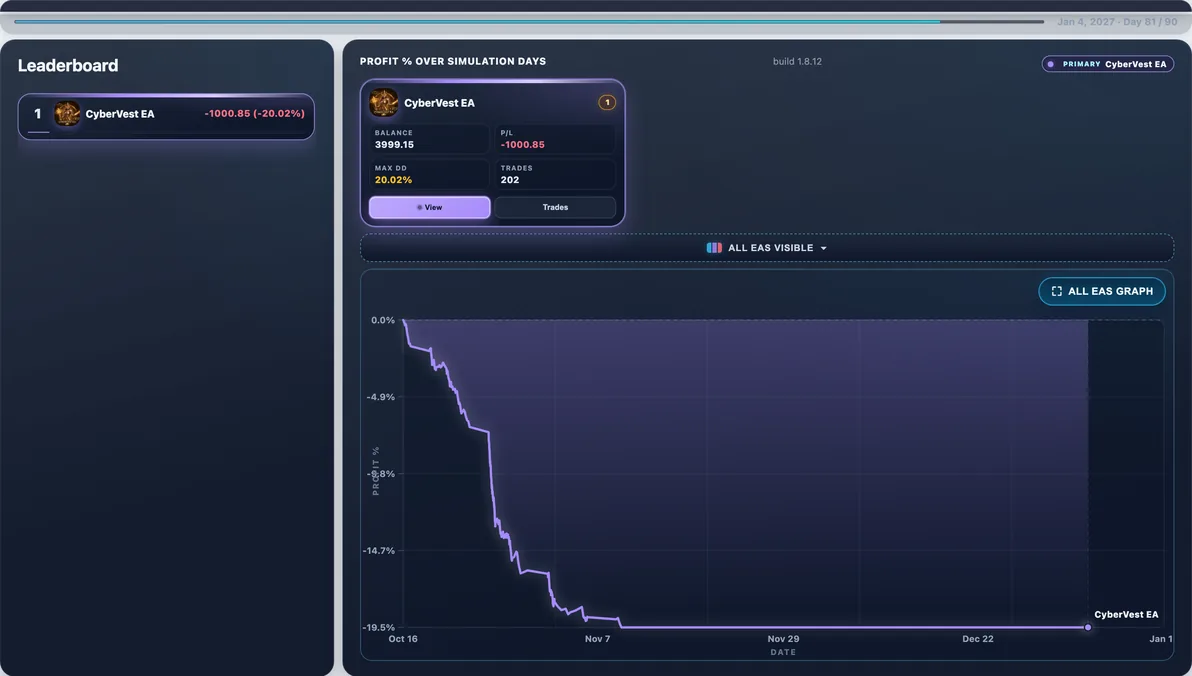Click the rank 1 badge on EA card

pos(607,103)
